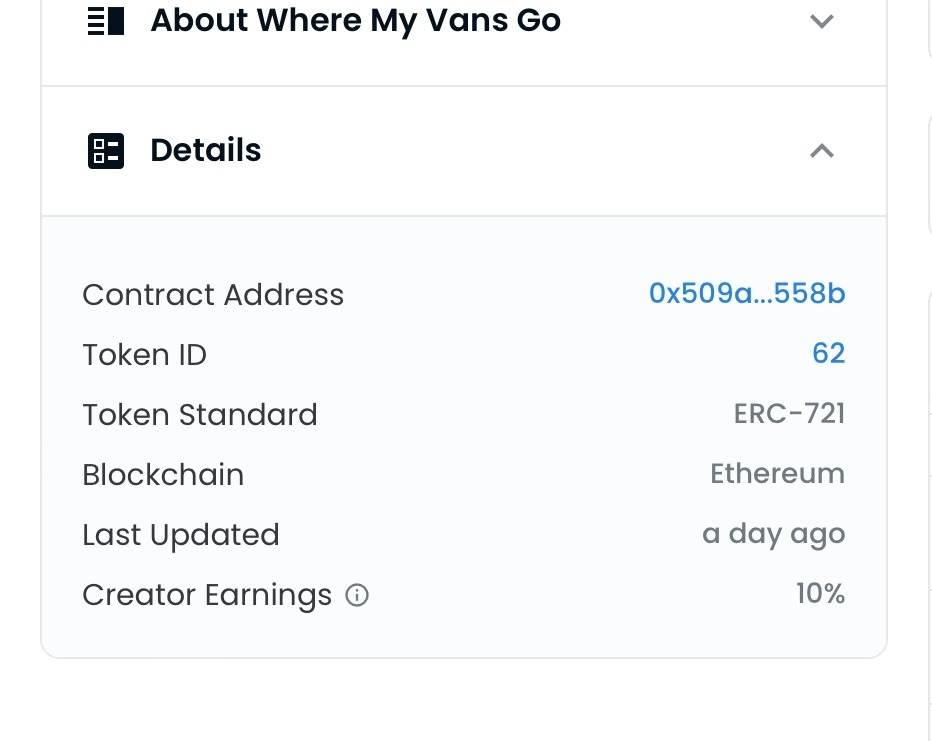Expand the About Where My Vans Go chevron

pos(822,21)
